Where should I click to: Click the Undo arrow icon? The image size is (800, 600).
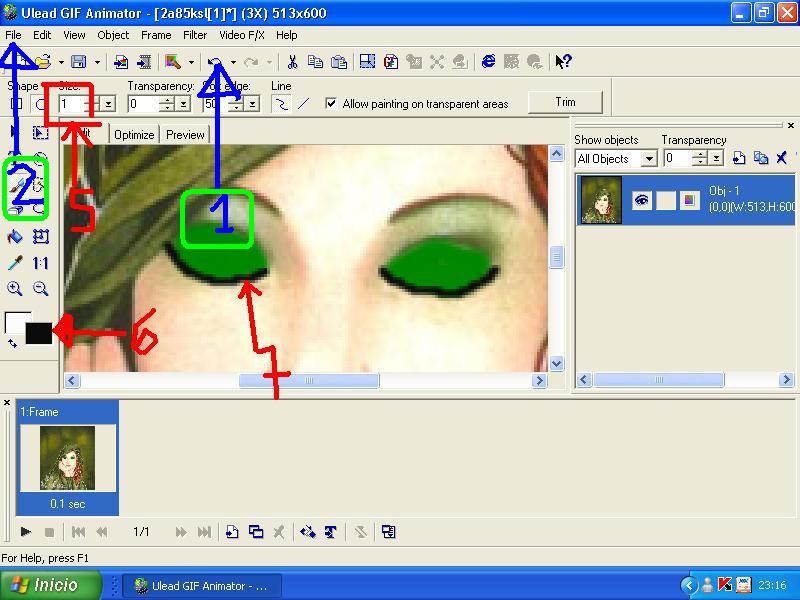point(215,62)
